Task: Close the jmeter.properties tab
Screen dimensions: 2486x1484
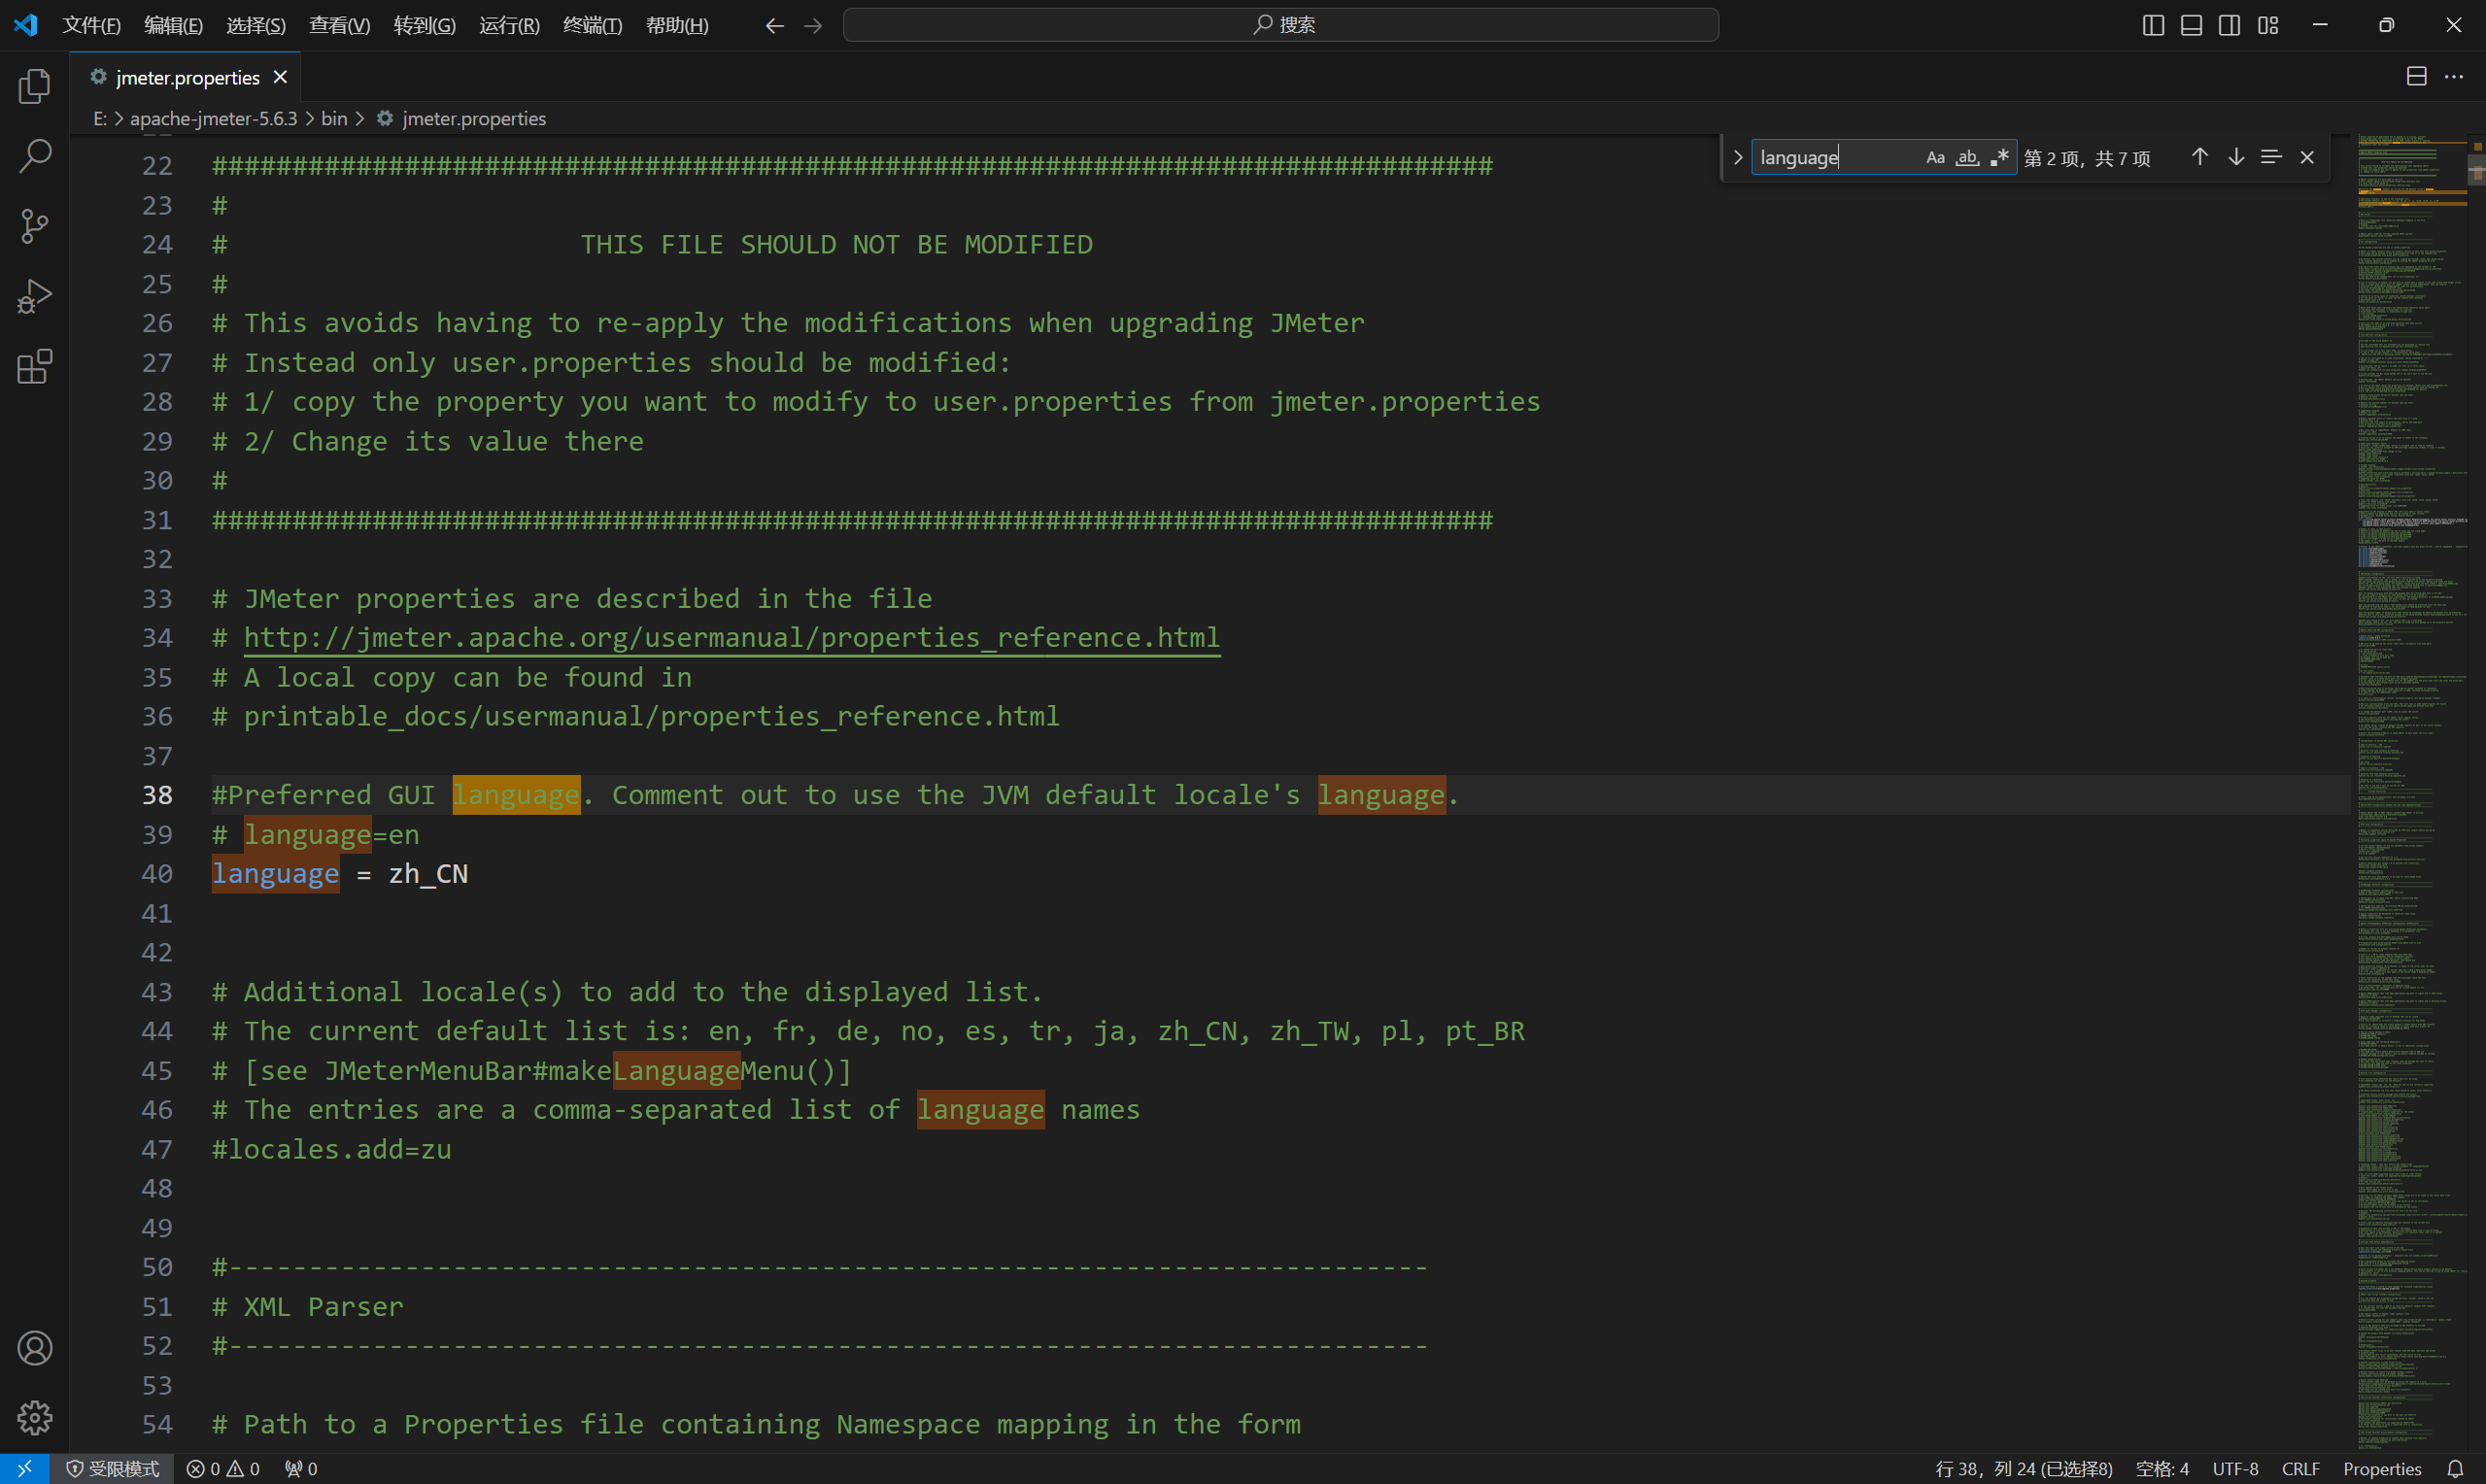Action: point(281,77)
